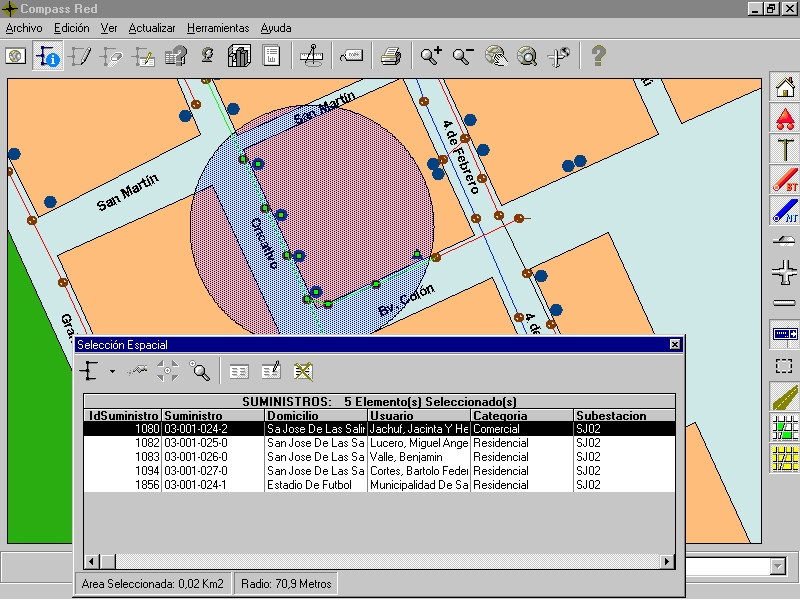Select the dashed rectangle selection tool

[784, 366]
